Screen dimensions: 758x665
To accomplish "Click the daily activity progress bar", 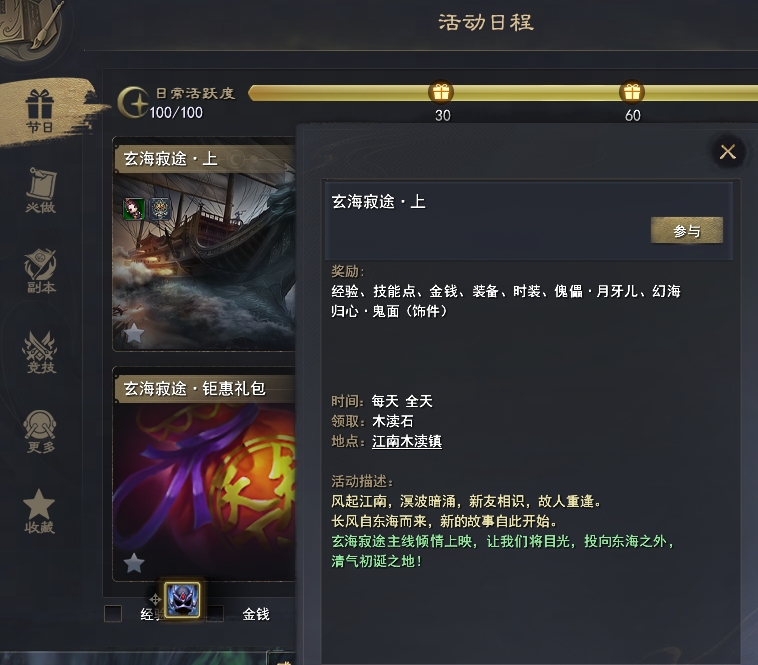I will coord(503,92).
